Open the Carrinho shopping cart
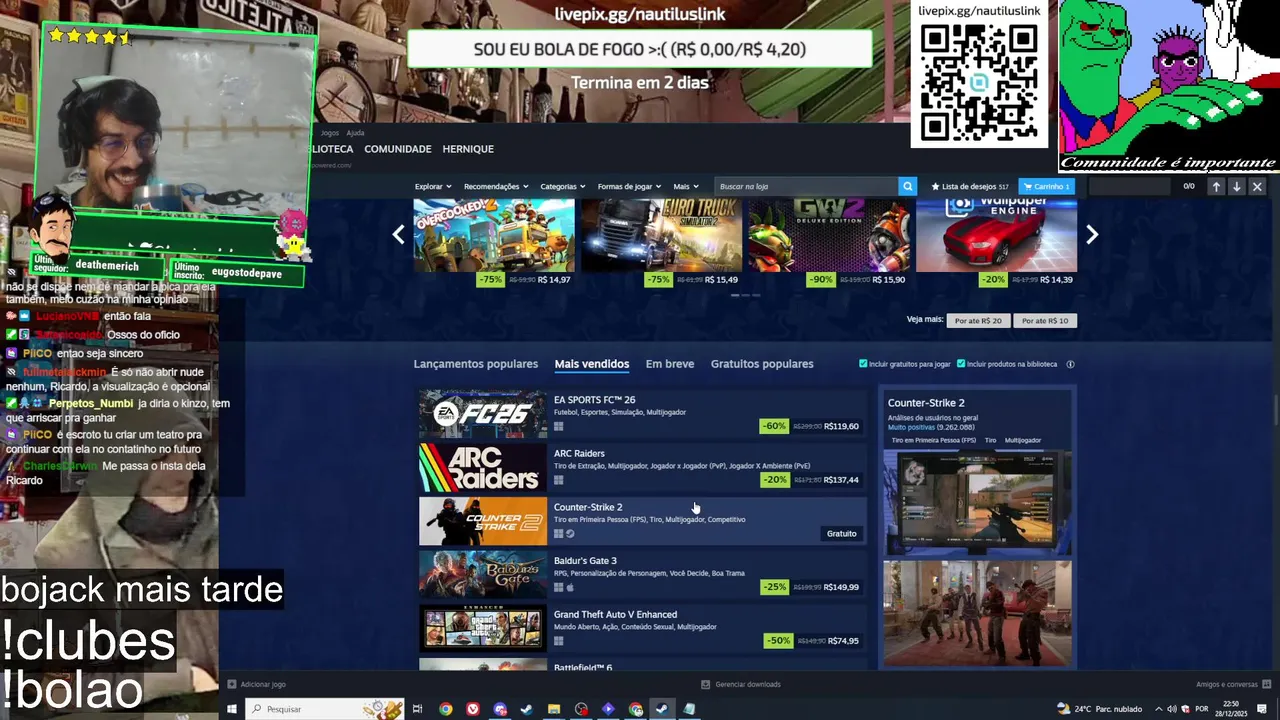 click(x=1046, y=186)
